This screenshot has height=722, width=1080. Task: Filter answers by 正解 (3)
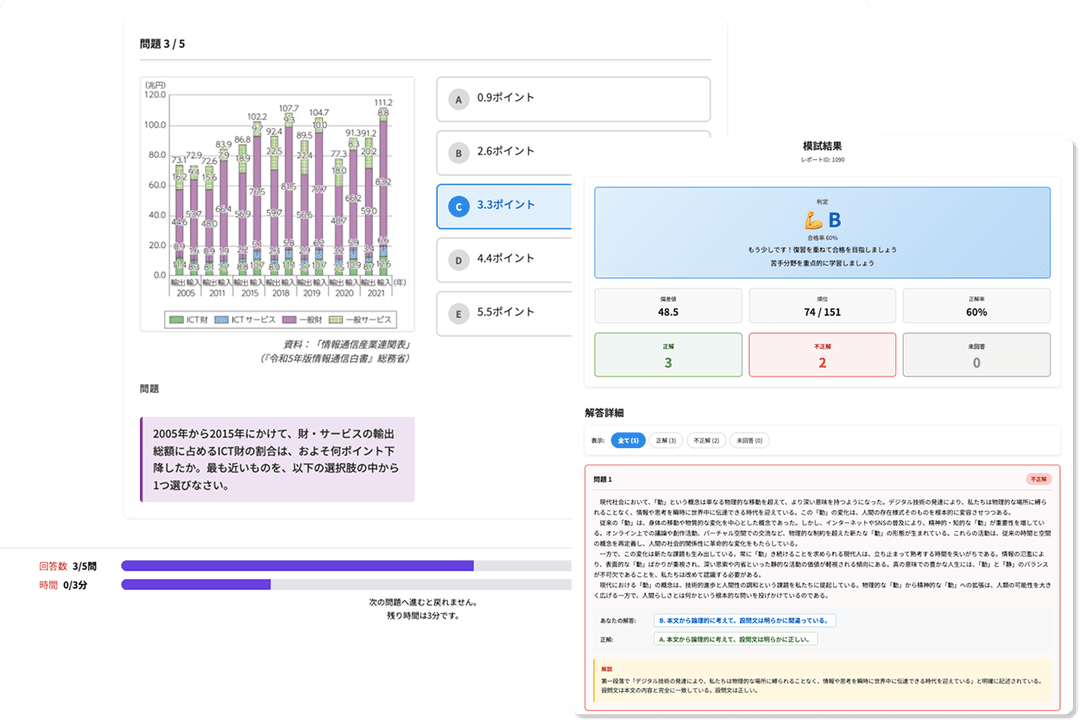point(666,440)
